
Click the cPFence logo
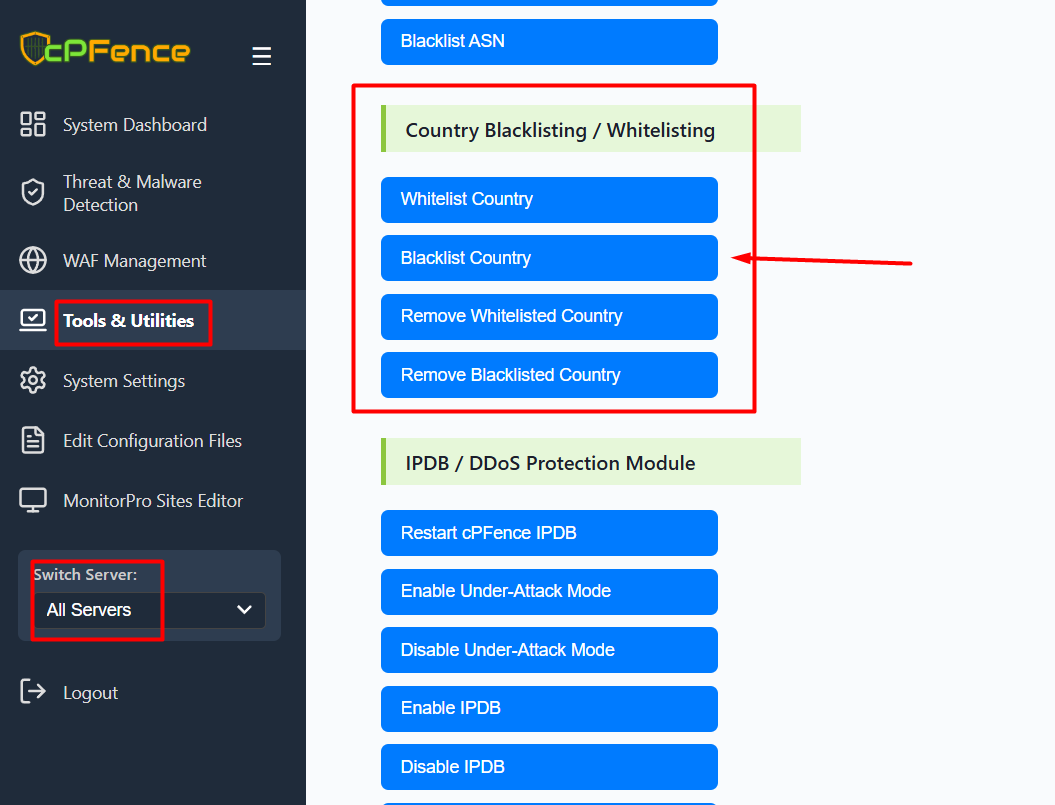104,49
